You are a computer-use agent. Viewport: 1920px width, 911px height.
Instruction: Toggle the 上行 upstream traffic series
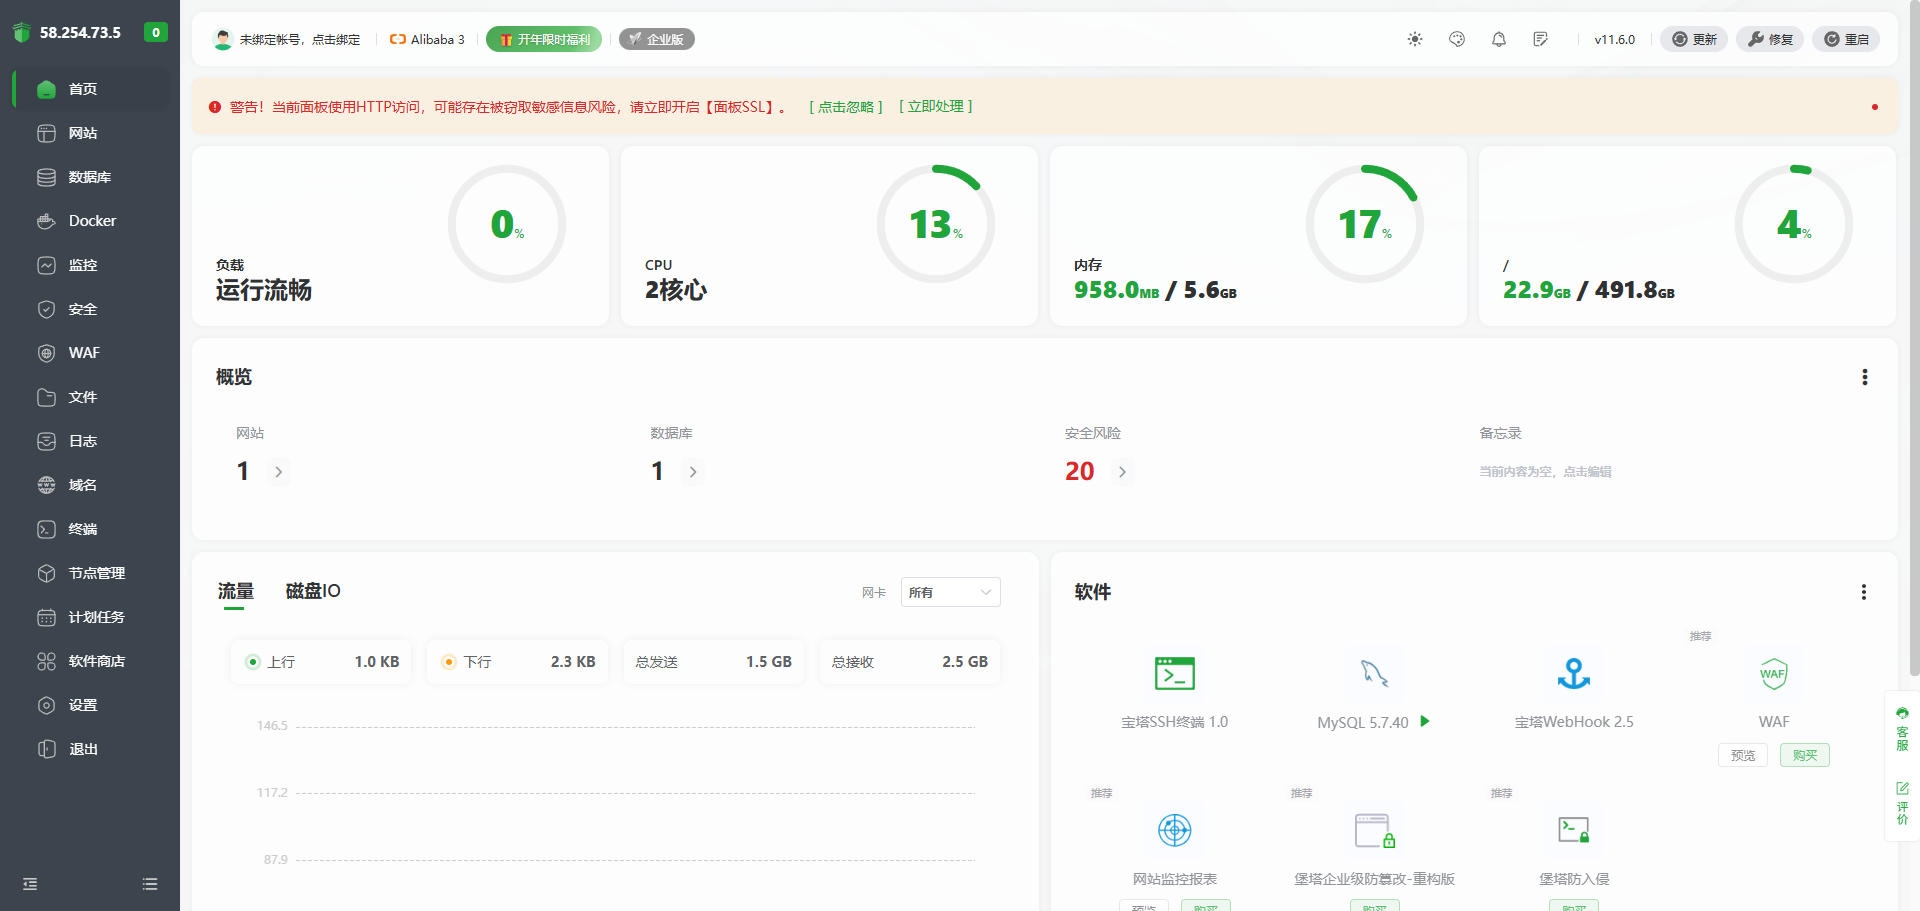point(253,662)
